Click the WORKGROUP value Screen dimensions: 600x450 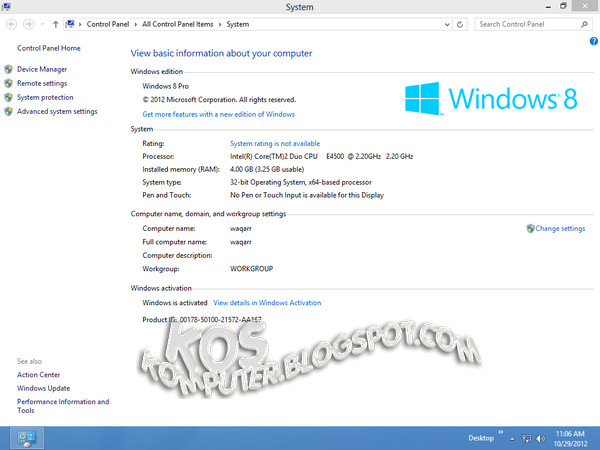pyautogui.click(x=251, y=269)
